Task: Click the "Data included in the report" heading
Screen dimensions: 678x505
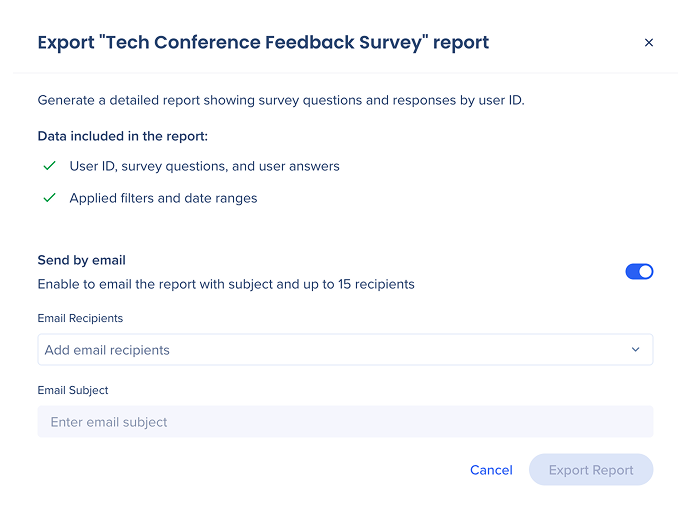Action: [122, 136]
